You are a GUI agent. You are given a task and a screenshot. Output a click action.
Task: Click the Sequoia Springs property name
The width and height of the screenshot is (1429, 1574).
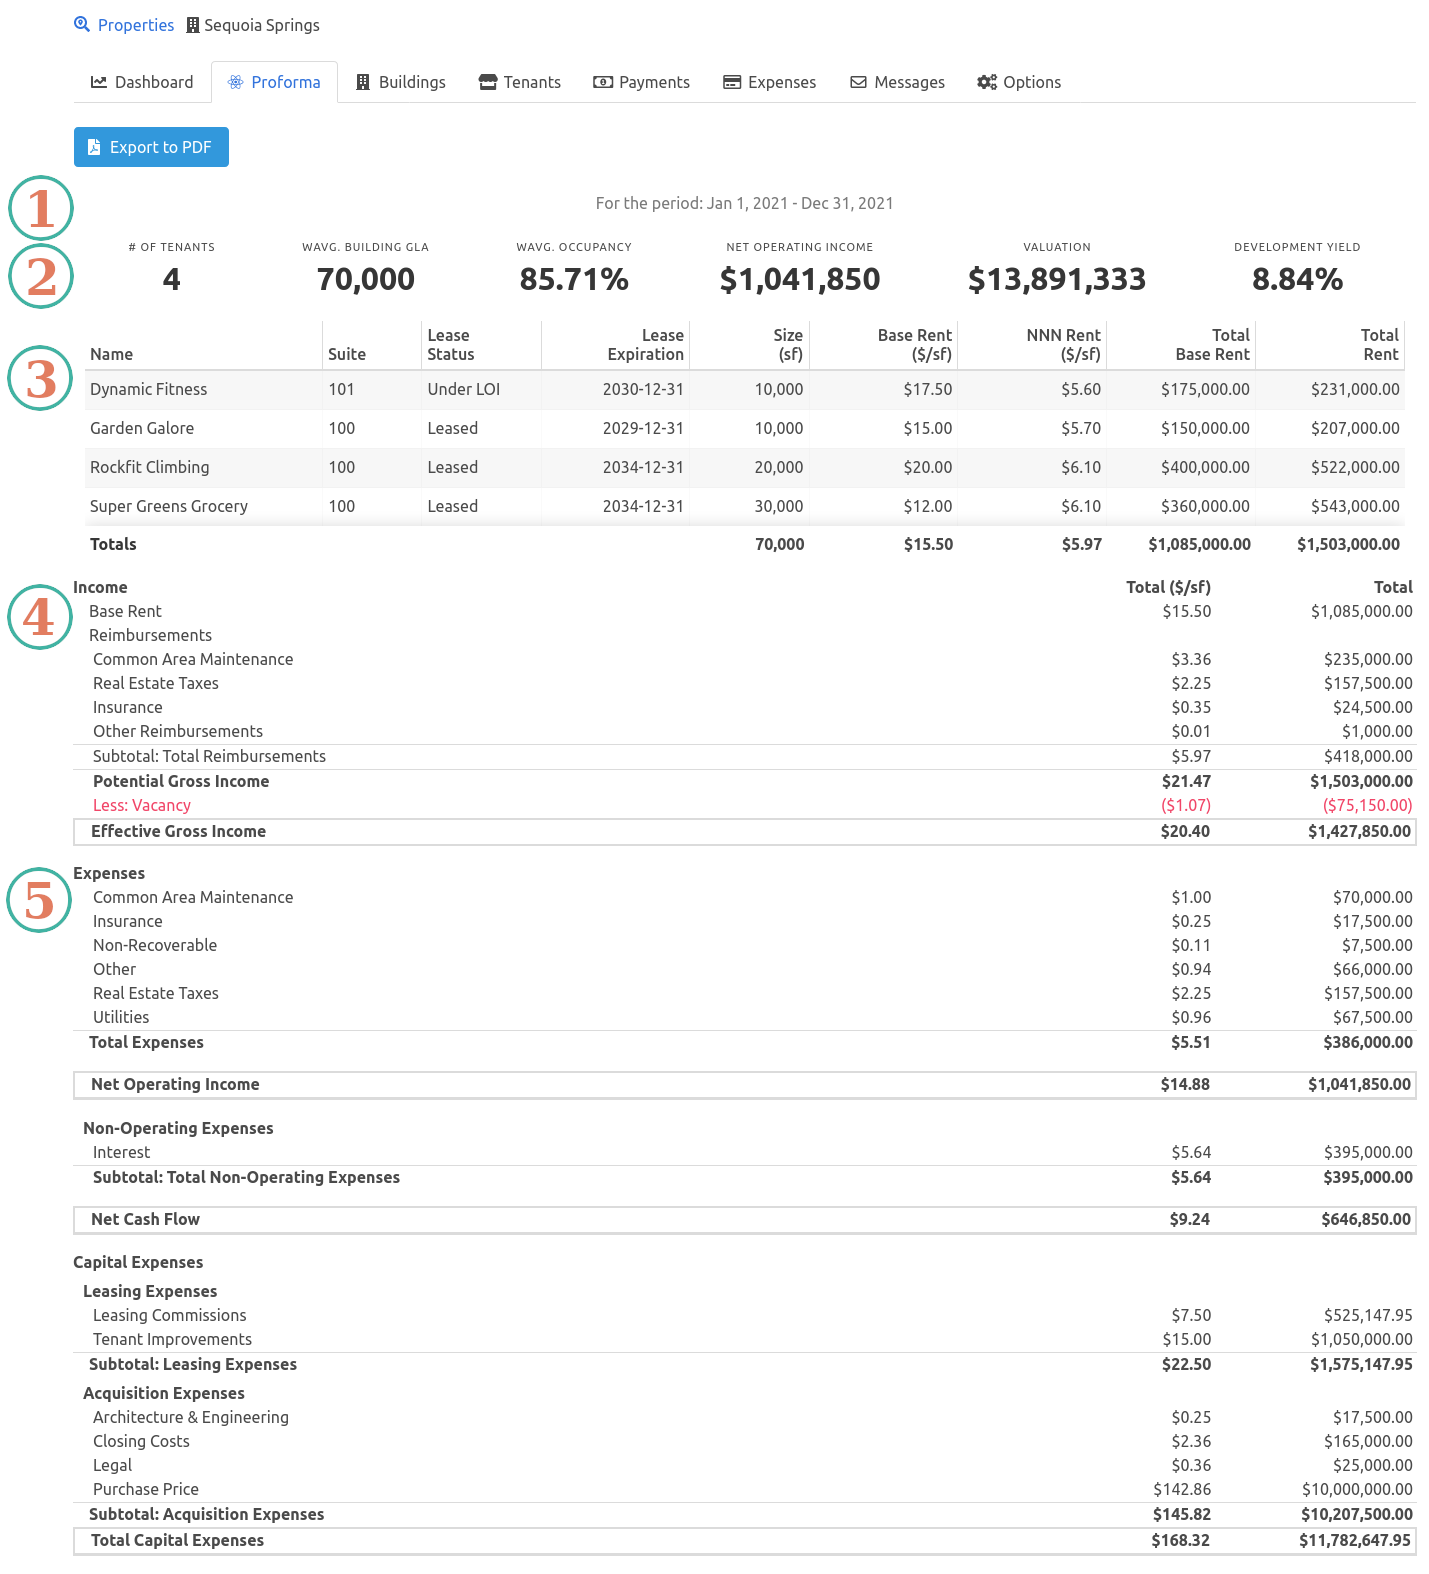[262, 25]
